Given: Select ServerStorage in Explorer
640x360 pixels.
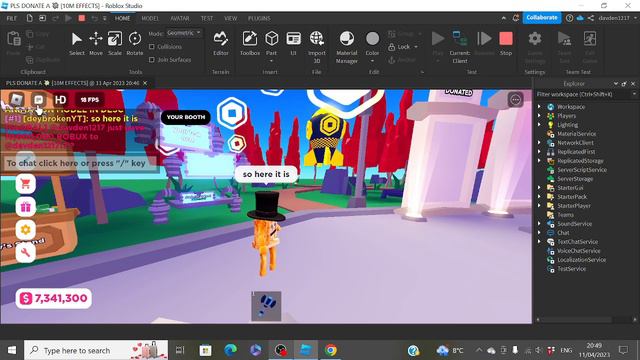Looking at the screenshot, I should [575, 179].
